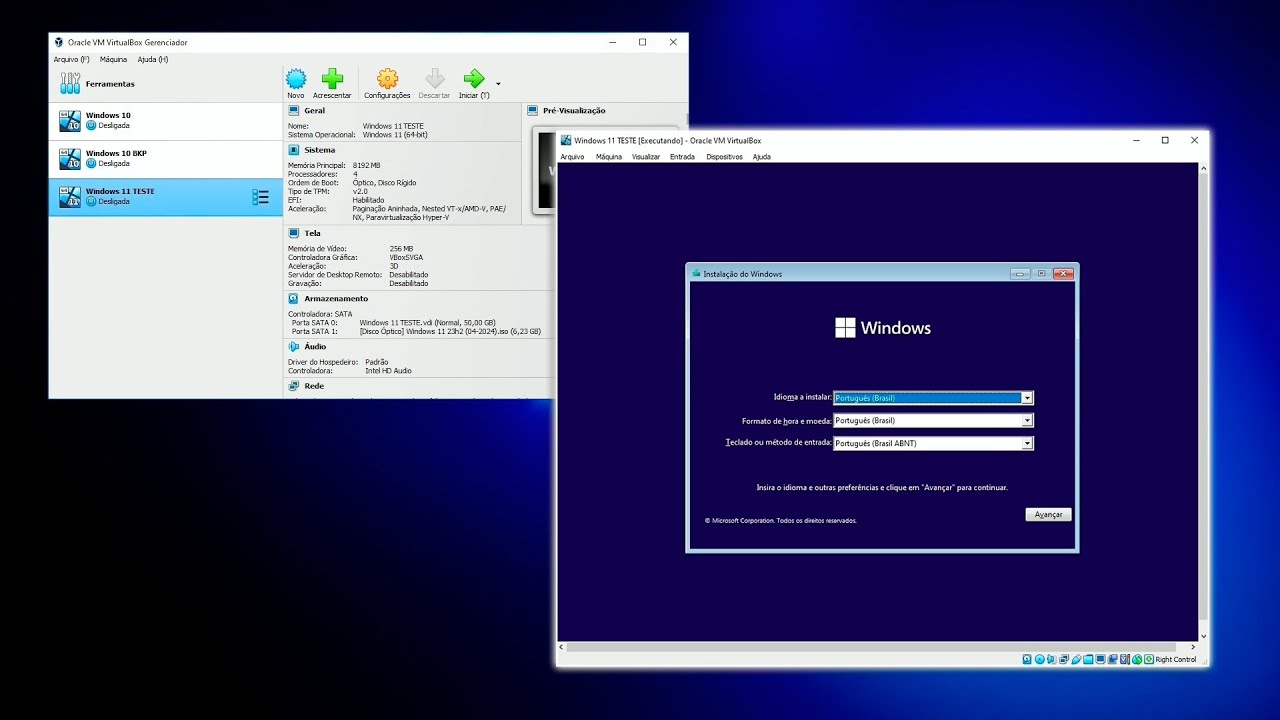Click the Armazenamento section disk icon
The width and height of the screenshot is (1280, 720).
(x=294, y=298)
